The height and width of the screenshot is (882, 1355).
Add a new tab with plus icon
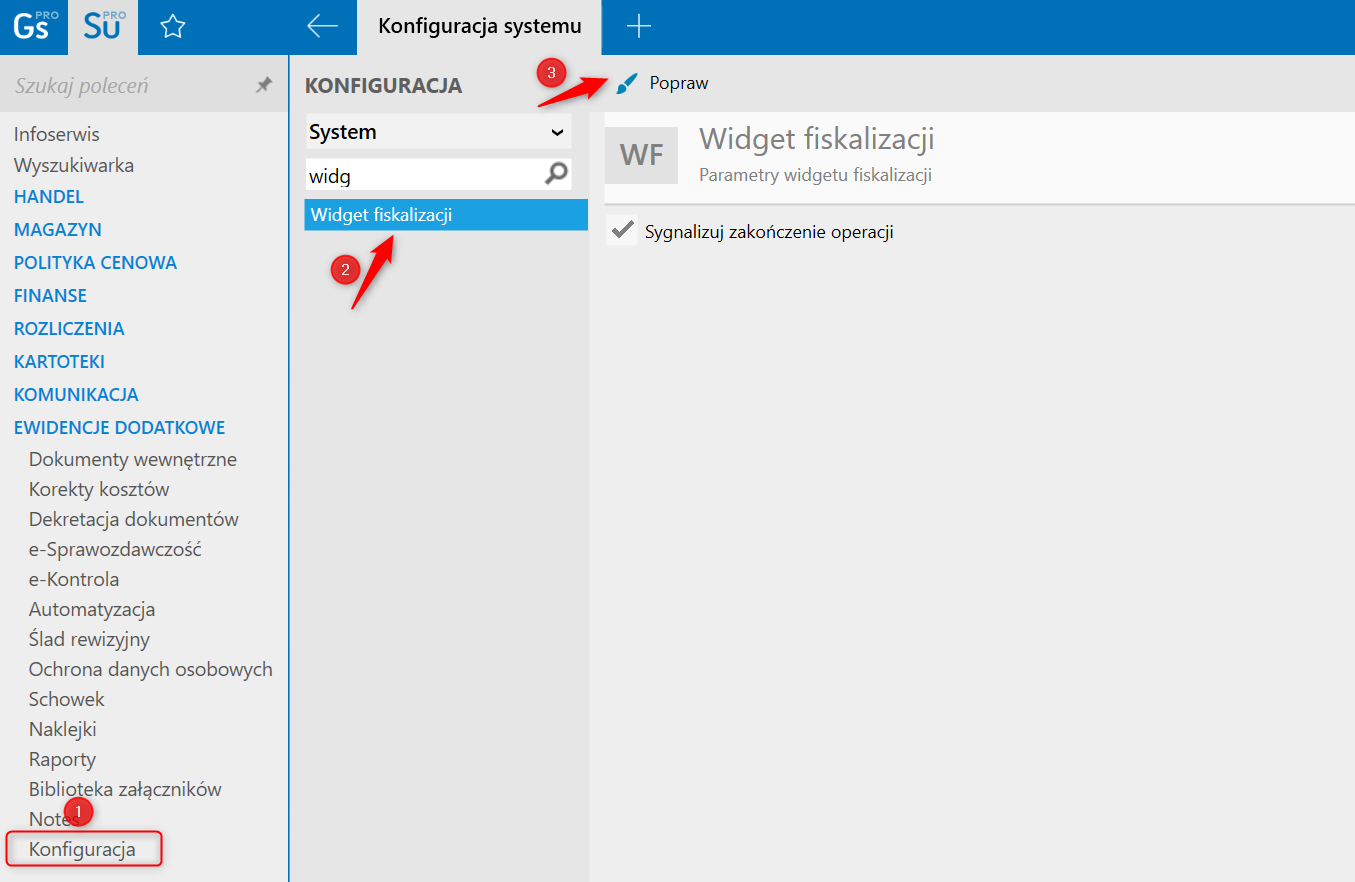(x=638, y=27)
